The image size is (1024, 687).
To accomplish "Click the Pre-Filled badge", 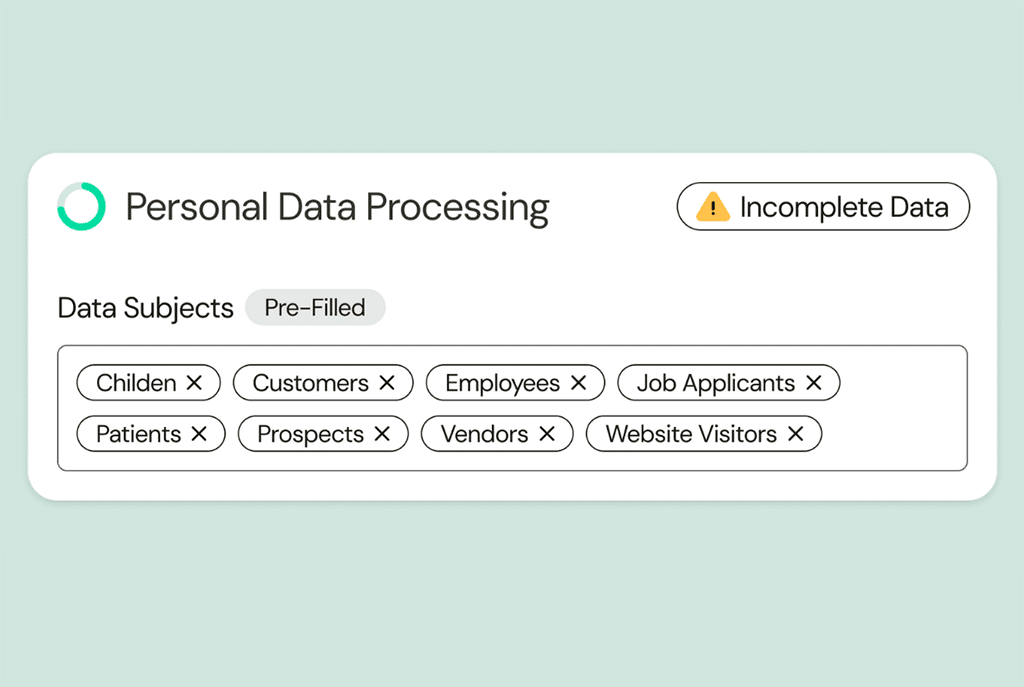I will tap(314, 308).
